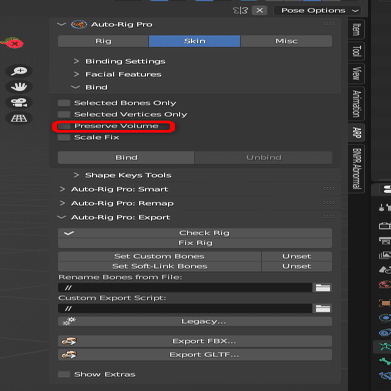Viewport: 391px width, 391px height.
Task: Browse folder for Custom Export Script
Action: click(323, 309)
